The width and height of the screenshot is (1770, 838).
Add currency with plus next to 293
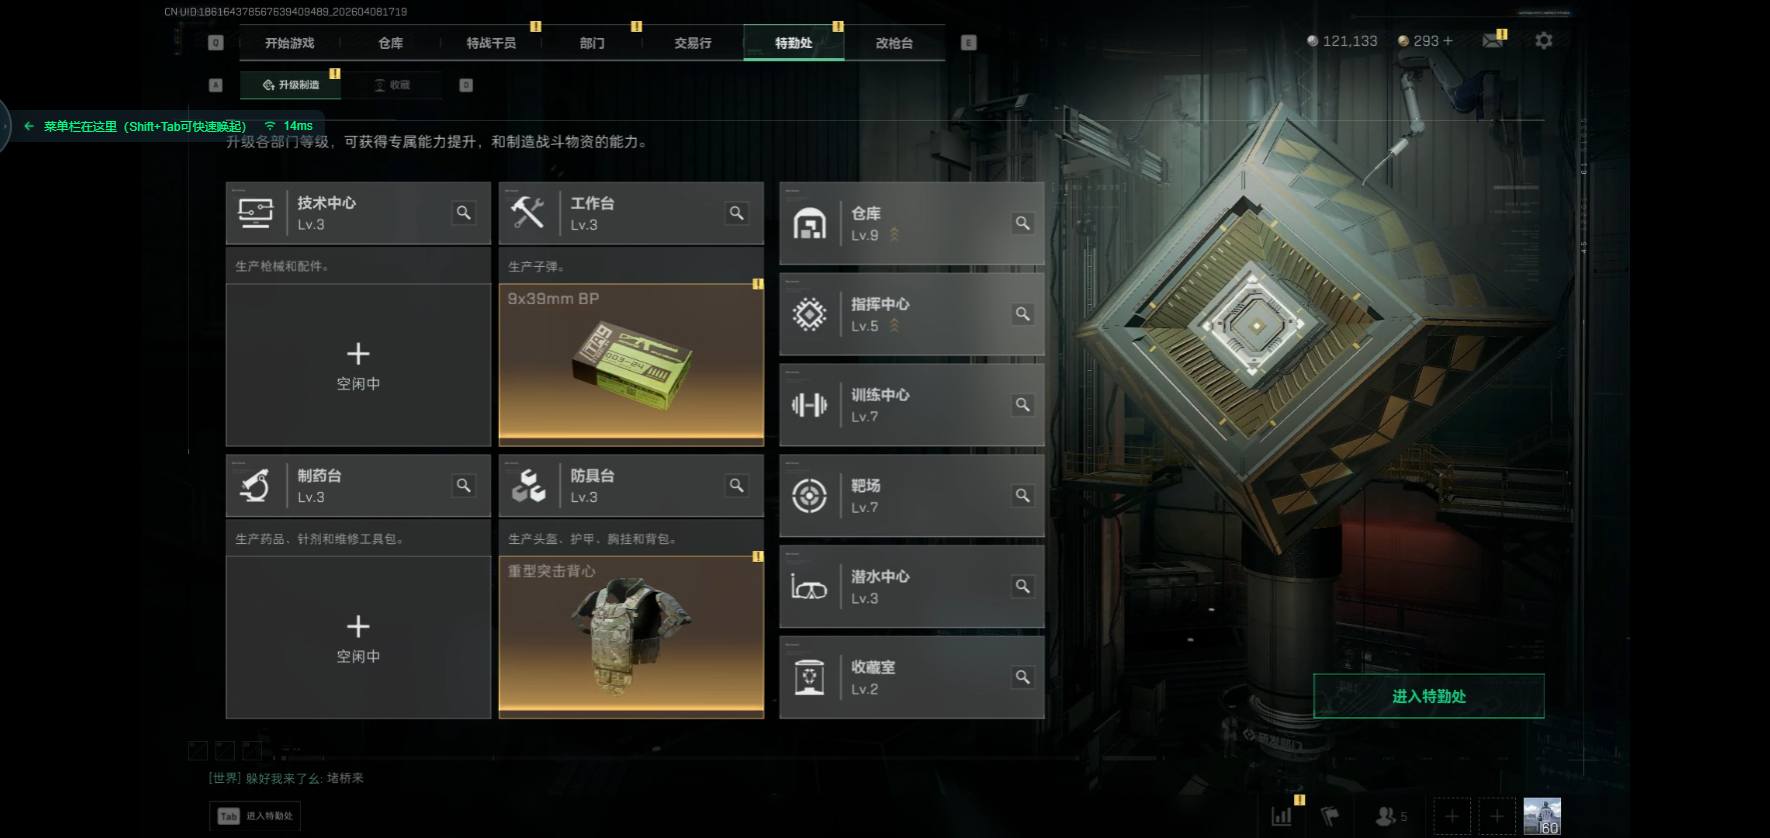(1447, 41)
